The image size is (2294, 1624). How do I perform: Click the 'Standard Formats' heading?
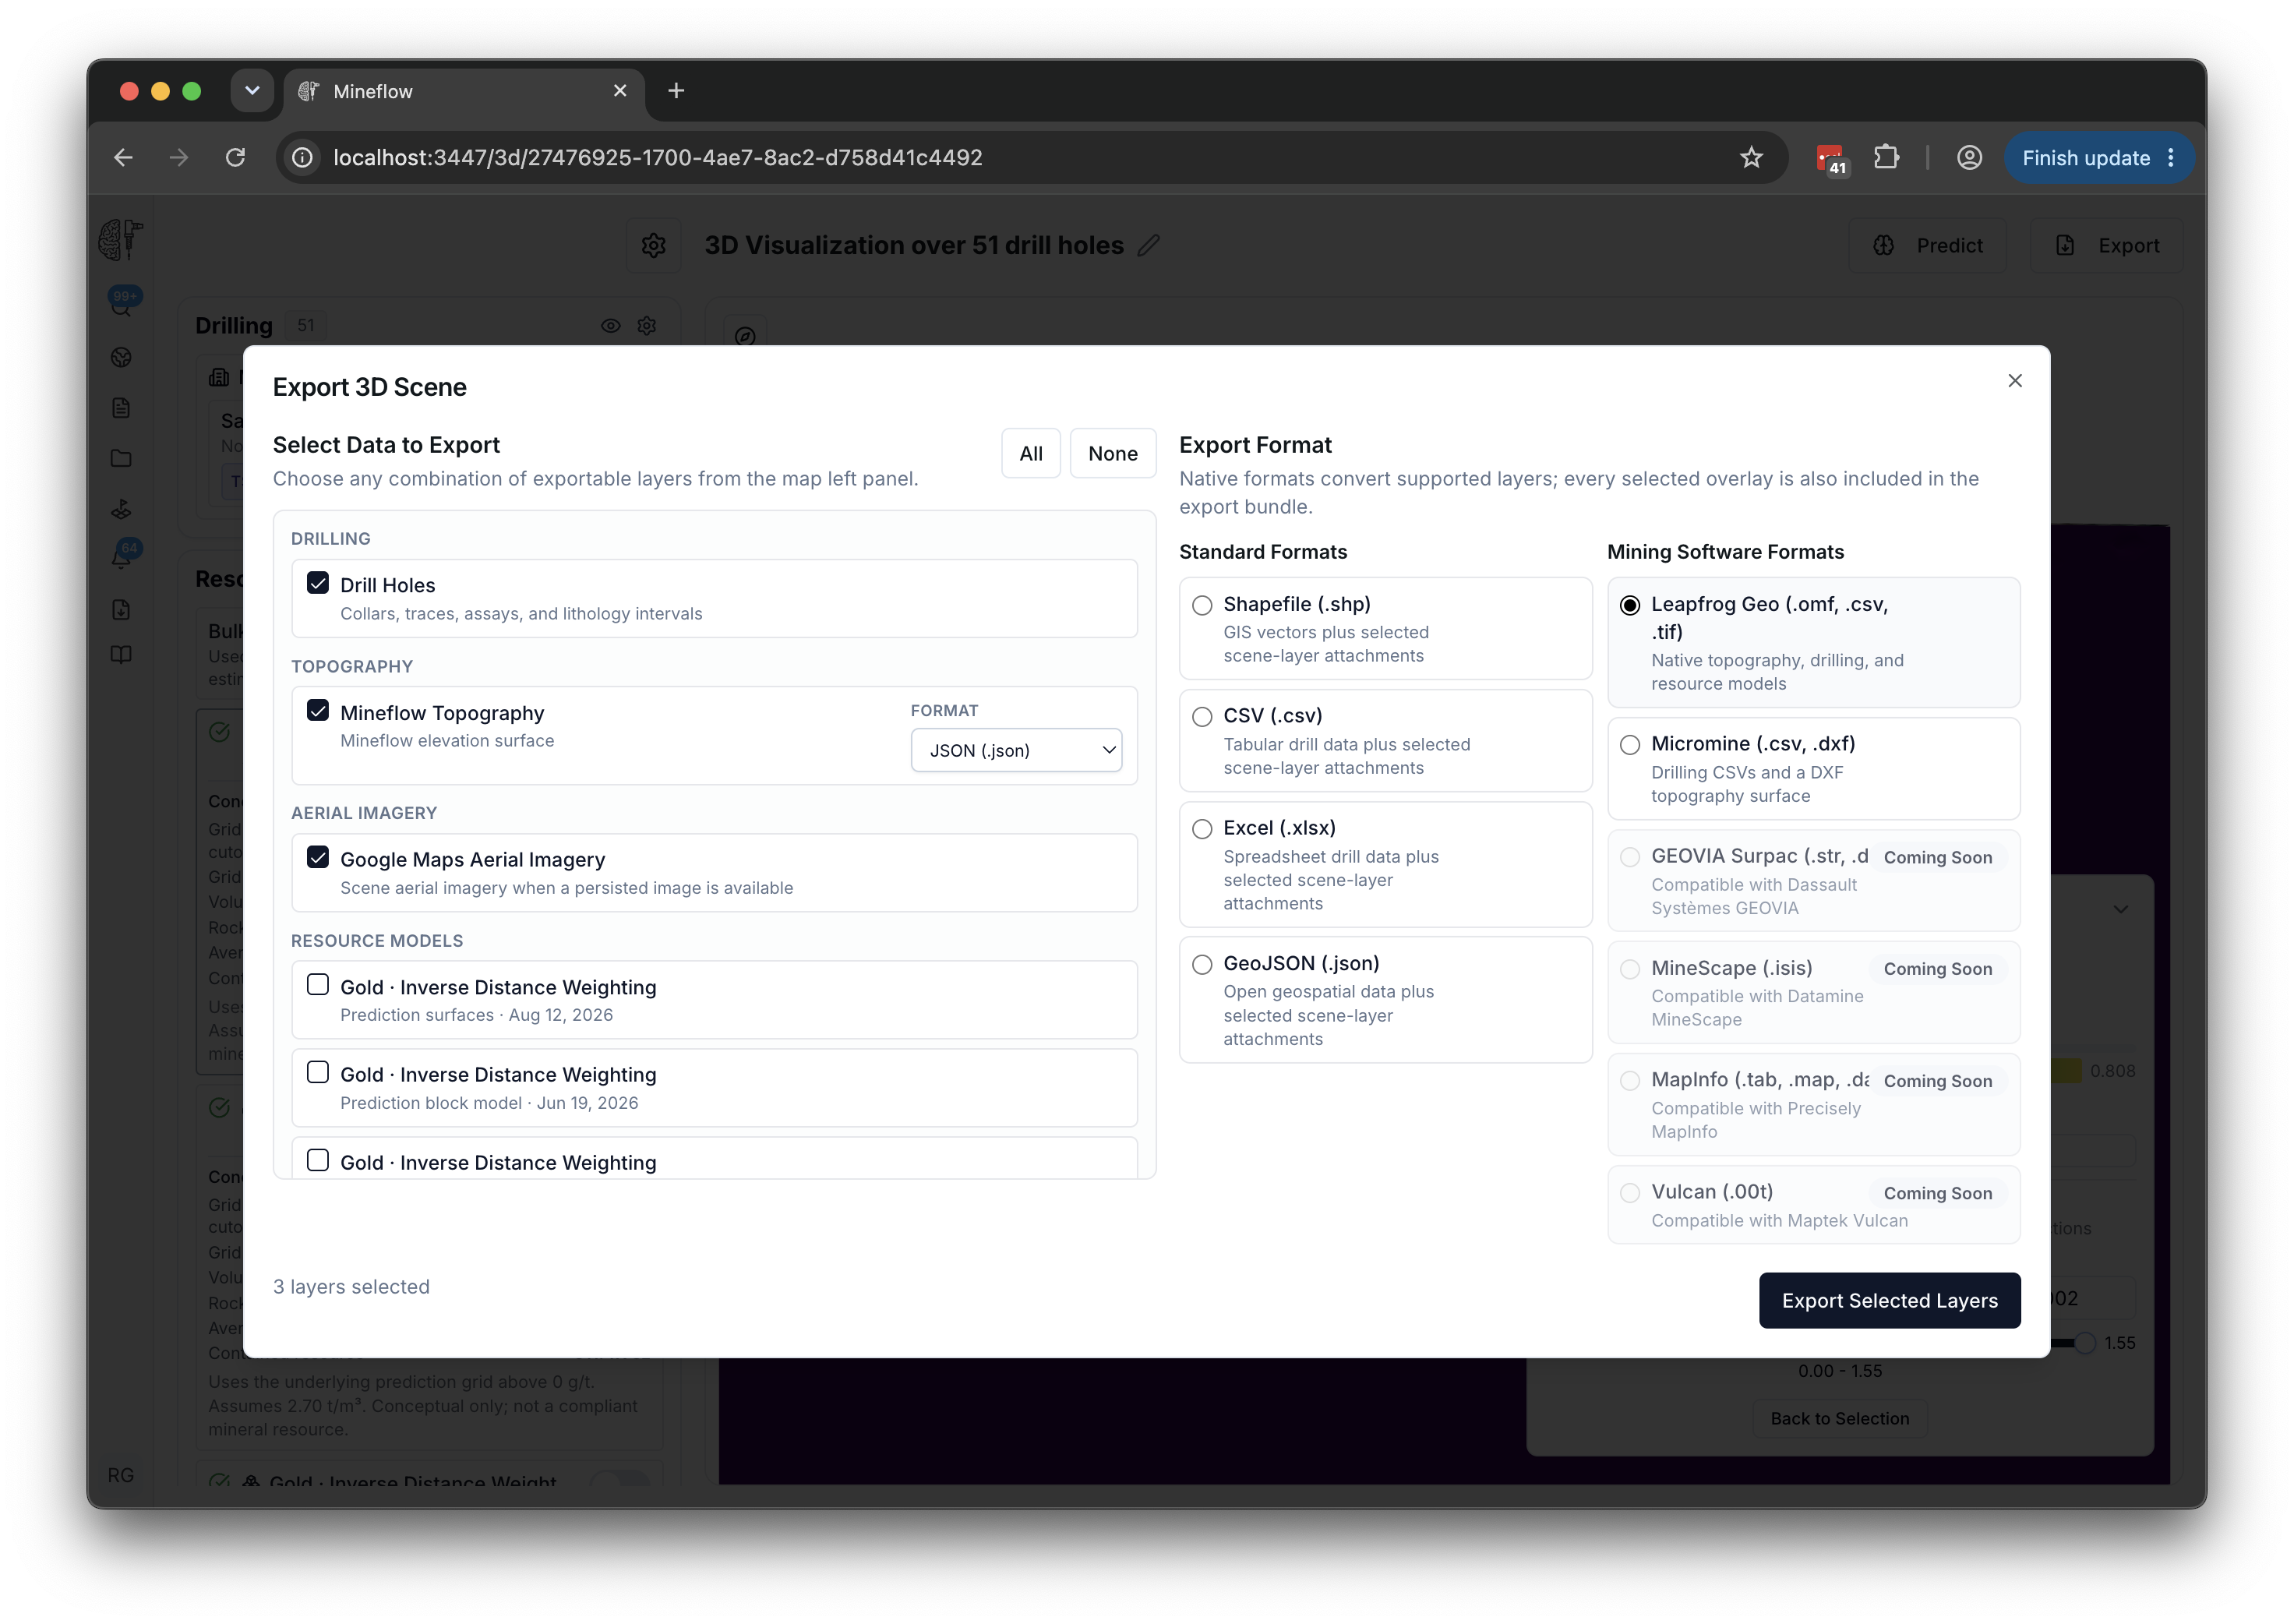1263,552
